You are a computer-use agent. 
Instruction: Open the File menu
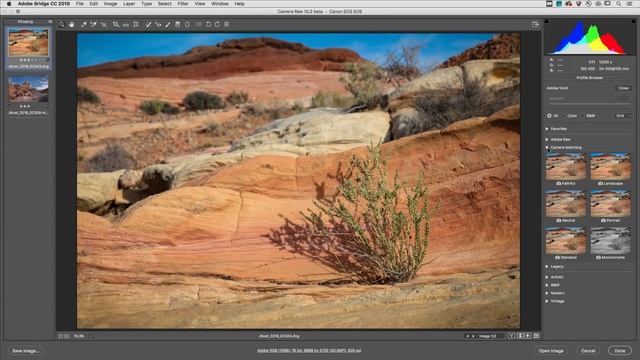click(x=80, y=4)
